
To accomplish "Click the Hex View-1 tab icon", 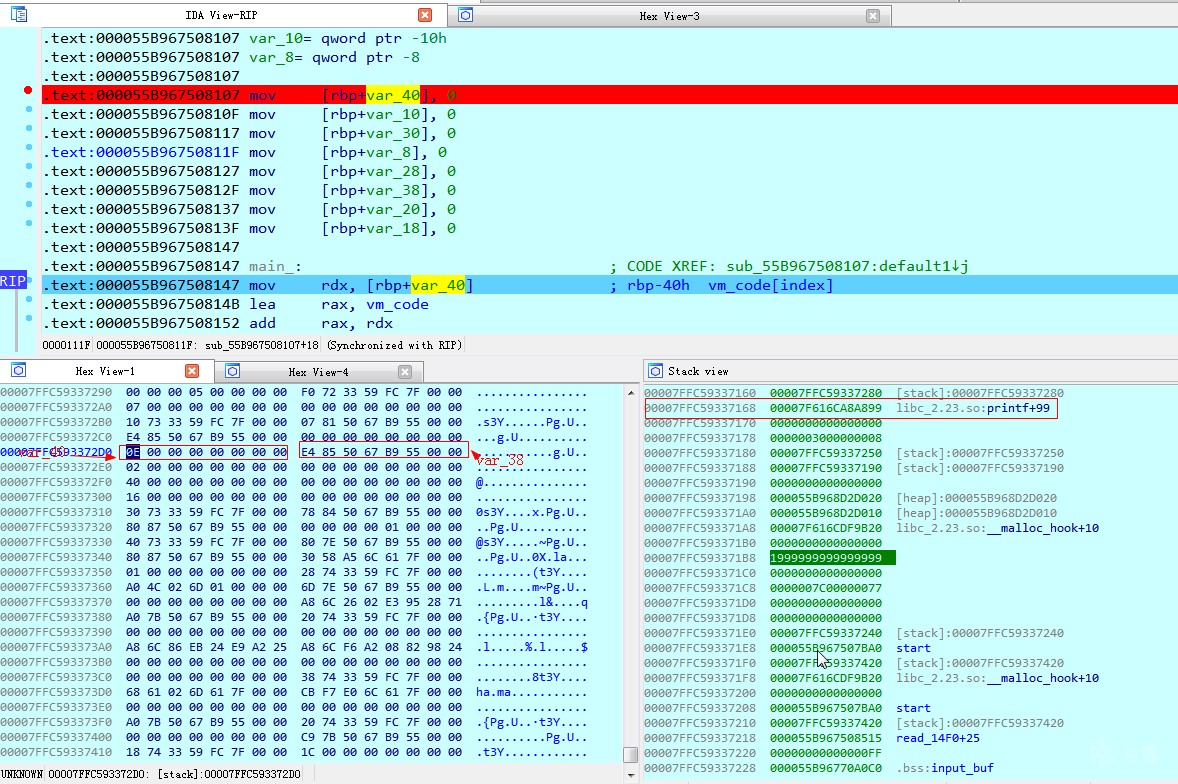I will [19, 370].
